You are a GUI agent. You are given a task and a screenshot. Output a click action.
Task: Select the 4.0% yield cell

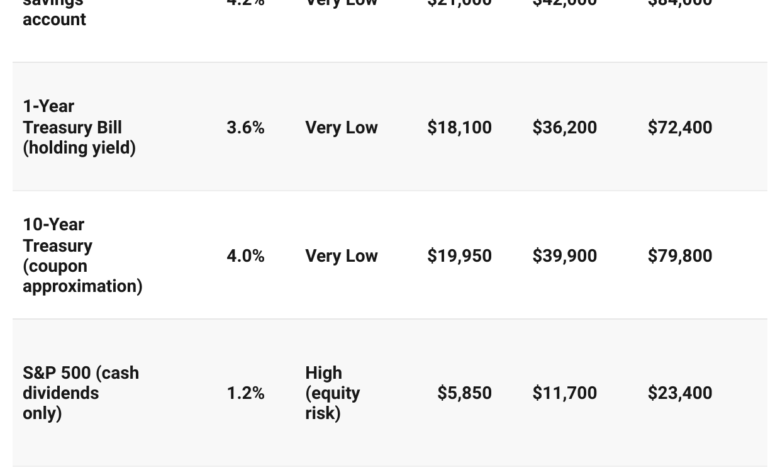(x=245, y=255)
